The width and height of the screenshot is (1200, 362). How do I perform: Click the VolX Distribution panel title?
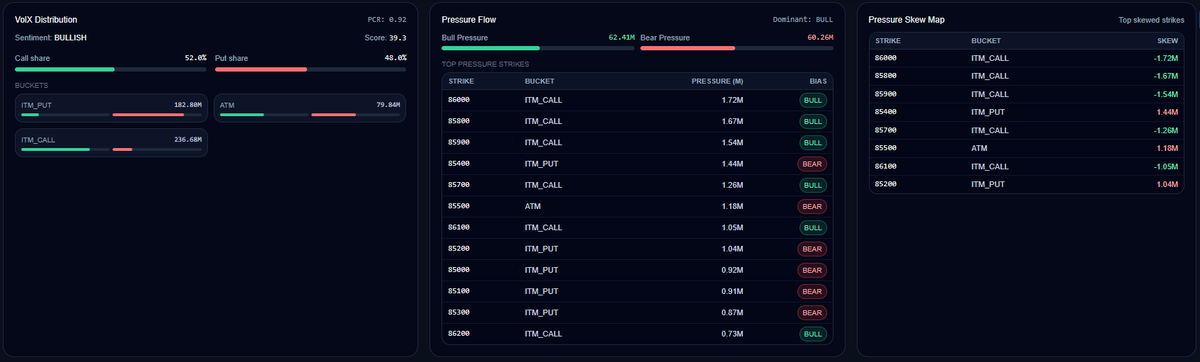click(46, 19)
